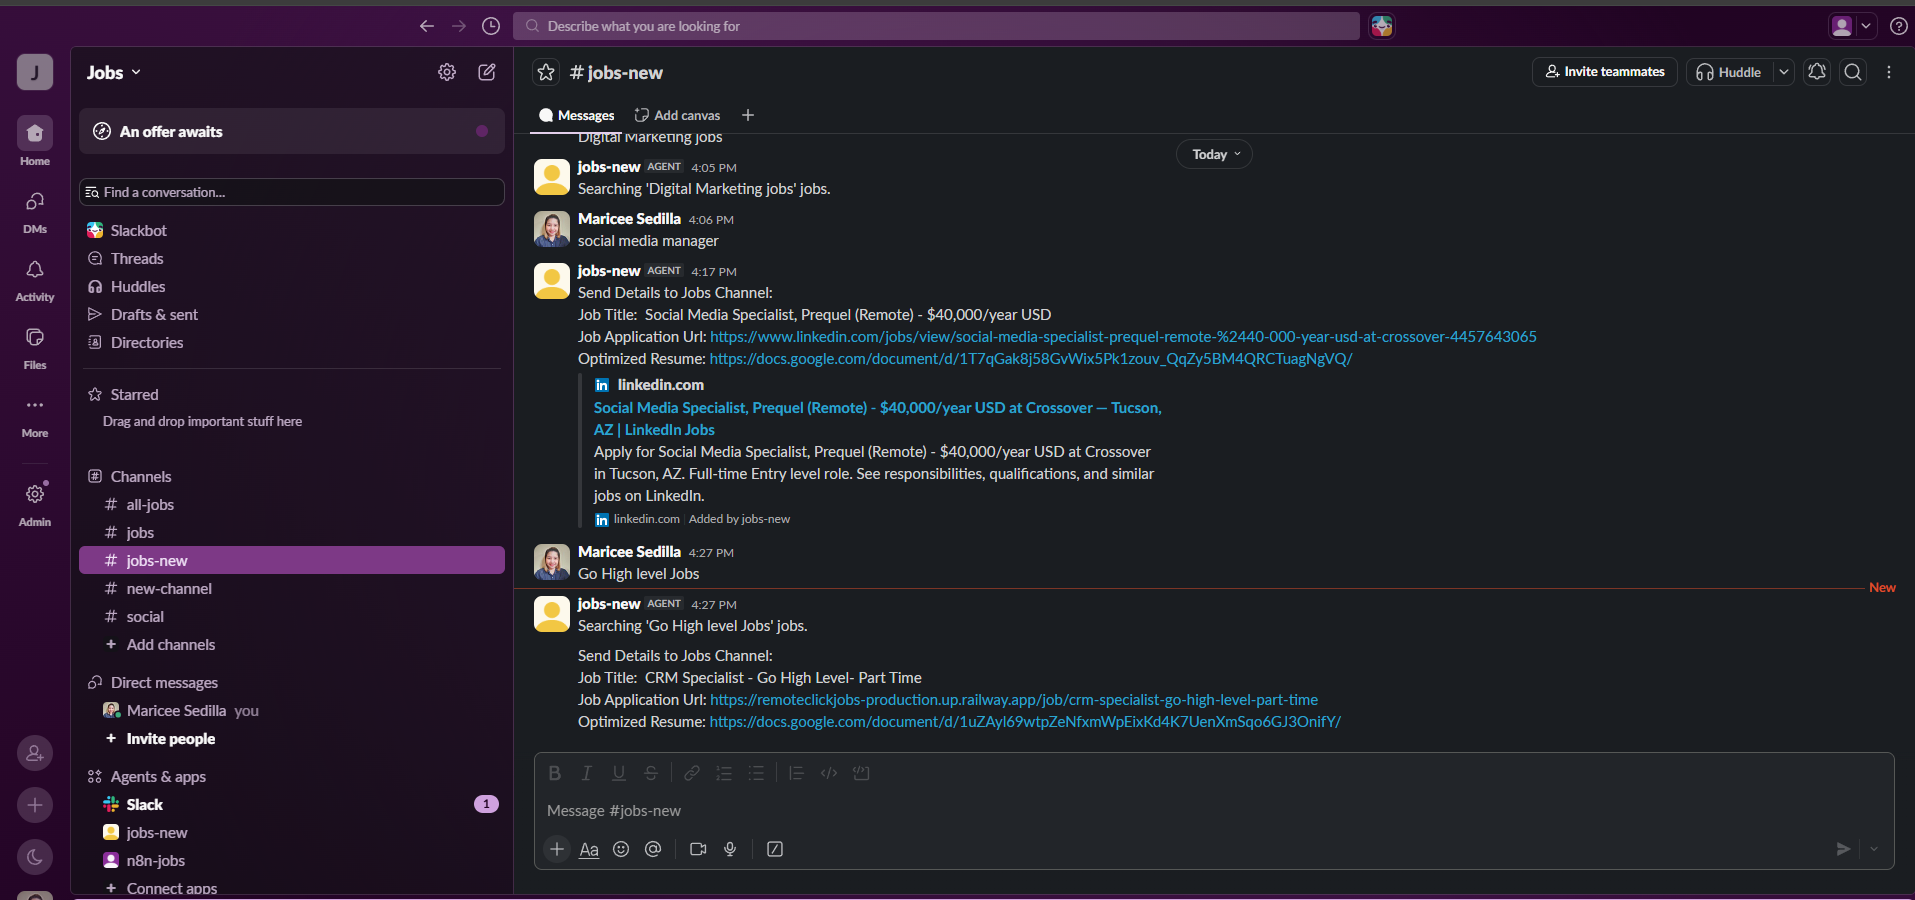Toggle dark mode moon icon

[x=35, y=857]
